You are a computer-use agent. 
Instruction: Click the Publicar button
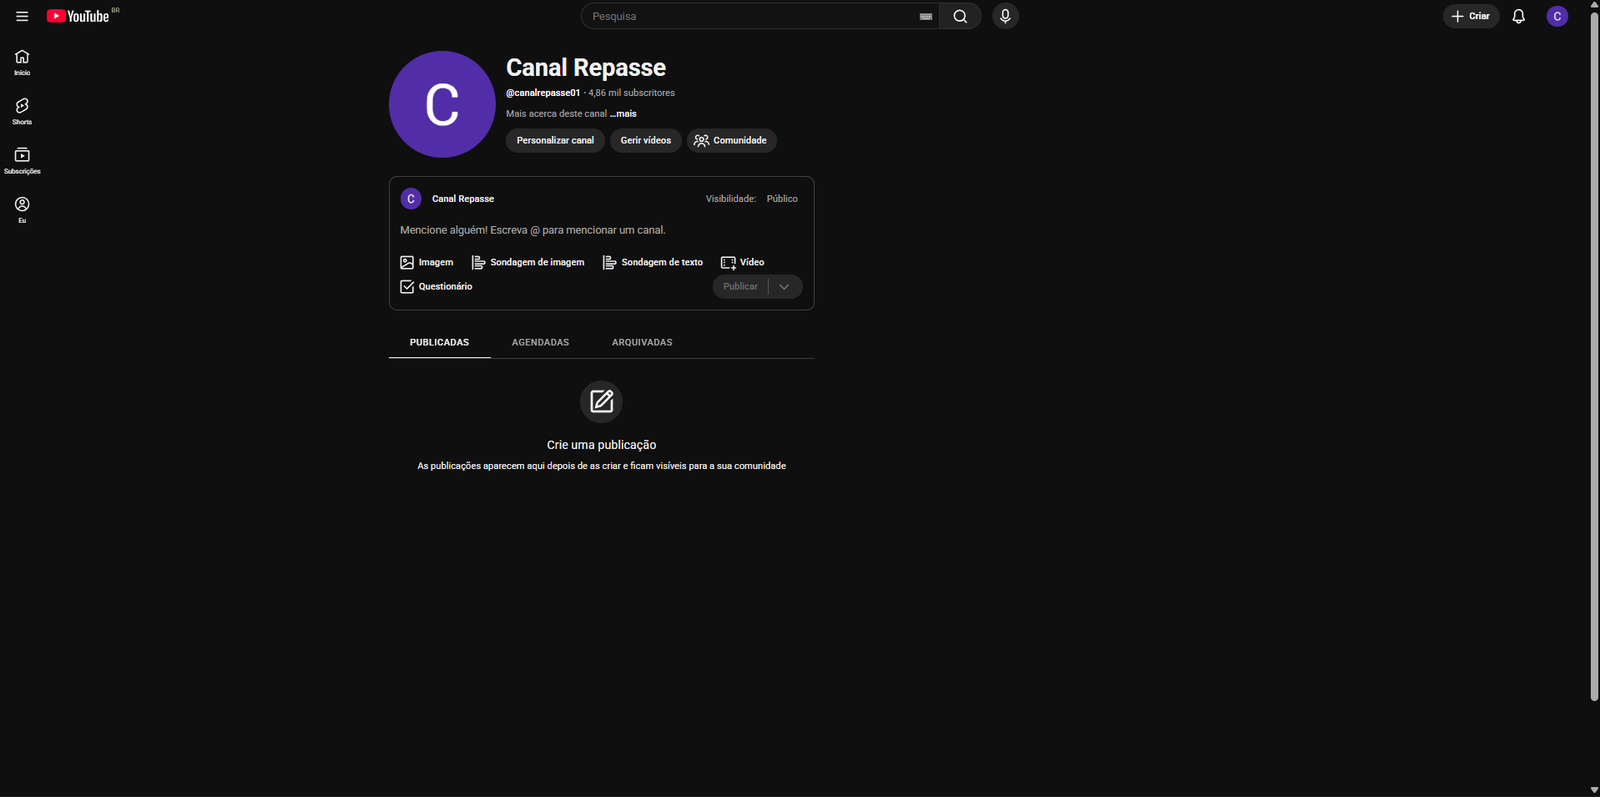pos(740,287)
